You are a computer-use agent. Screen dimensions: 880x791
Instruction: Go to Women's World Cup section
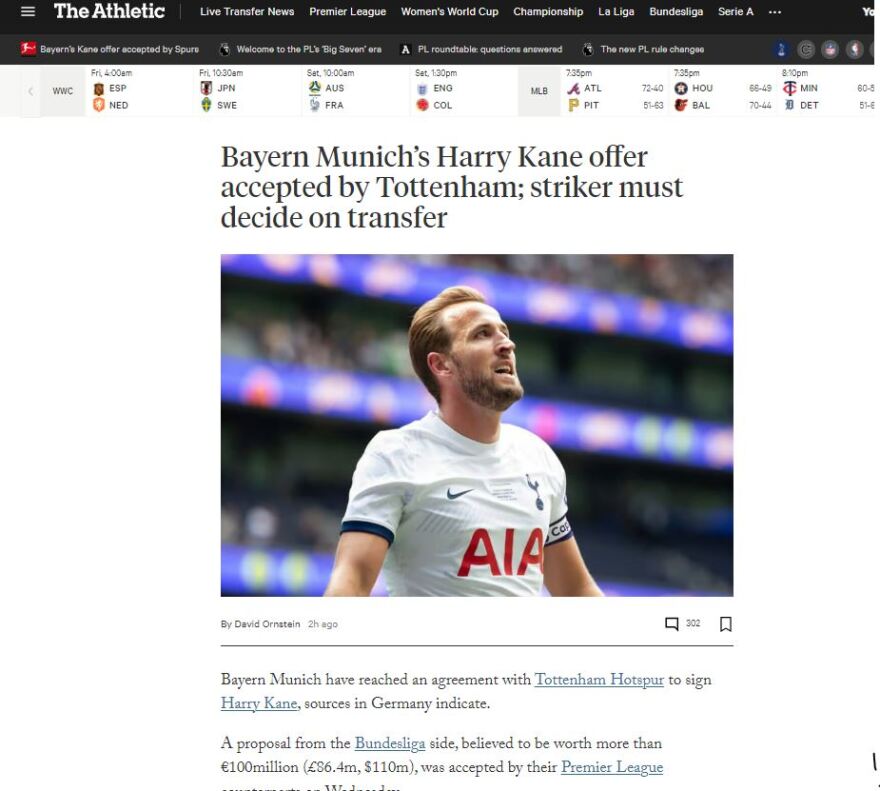tap(450, 12)
